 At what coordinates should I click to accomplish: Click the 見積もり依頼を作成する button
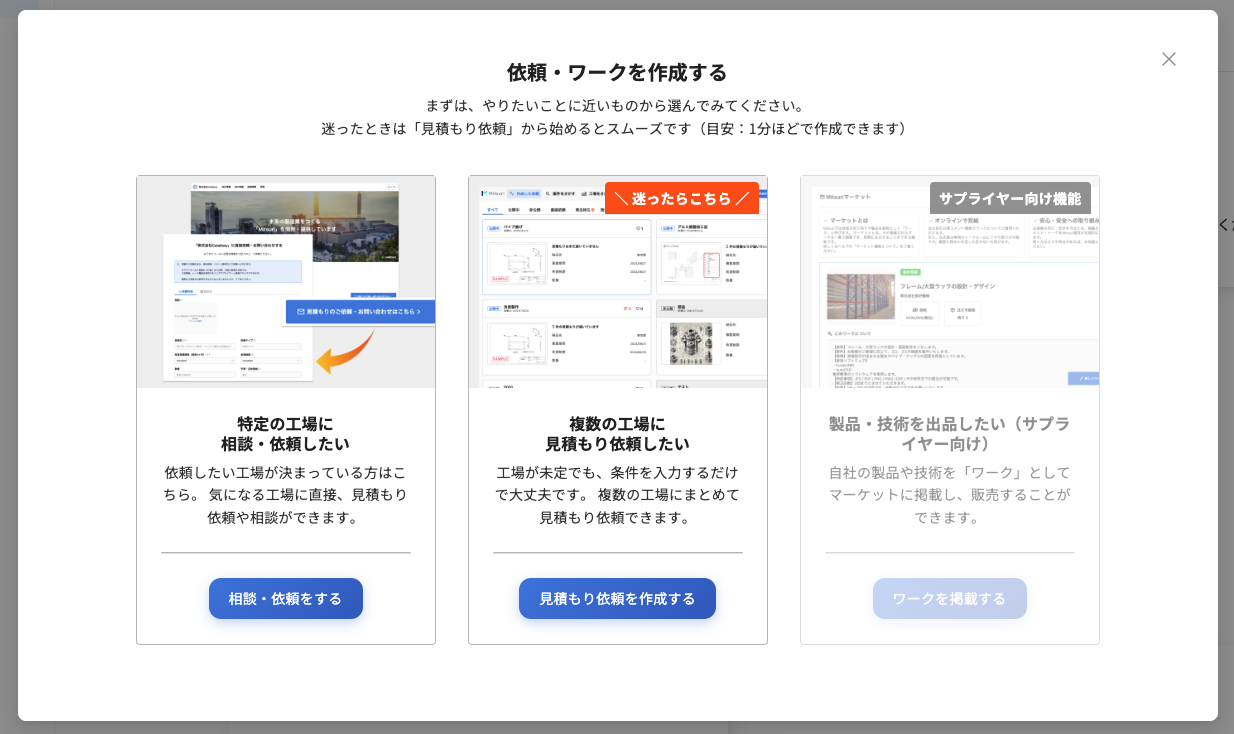pos(617,598)
